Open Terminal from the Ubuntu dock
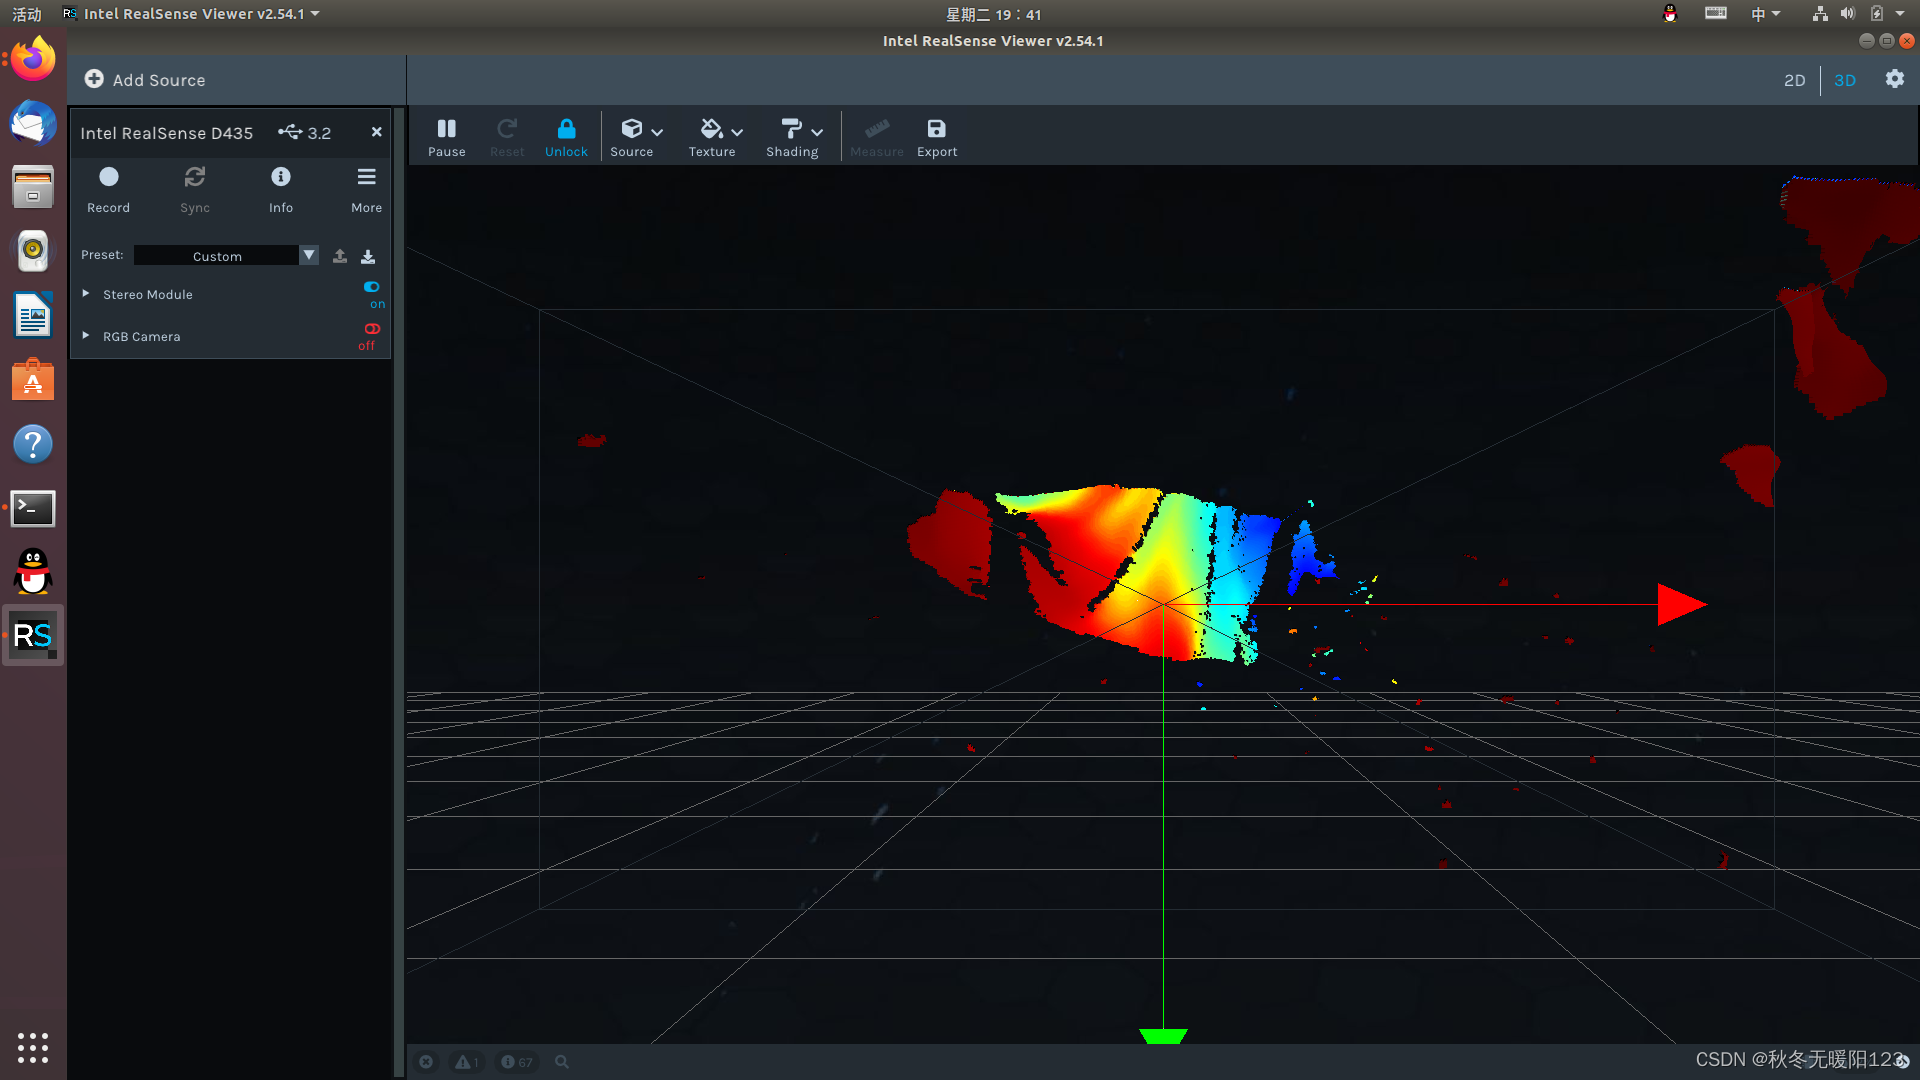1920x1080 pixels. click(x=33, y=508)
